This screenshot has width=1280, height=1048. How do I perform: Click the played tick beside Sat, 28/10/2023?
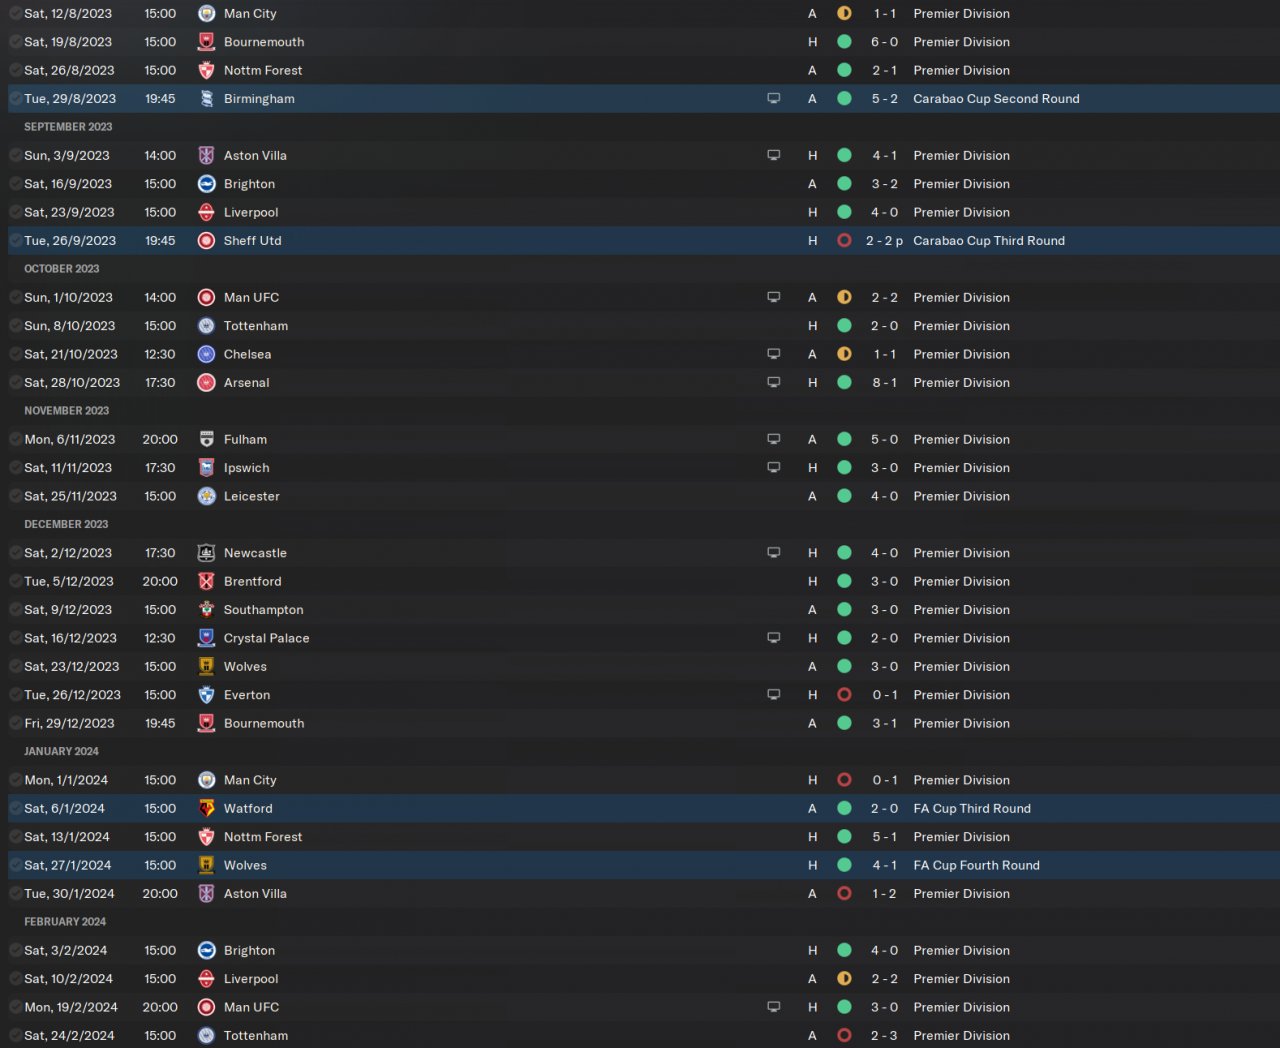[x=15, y=383]
